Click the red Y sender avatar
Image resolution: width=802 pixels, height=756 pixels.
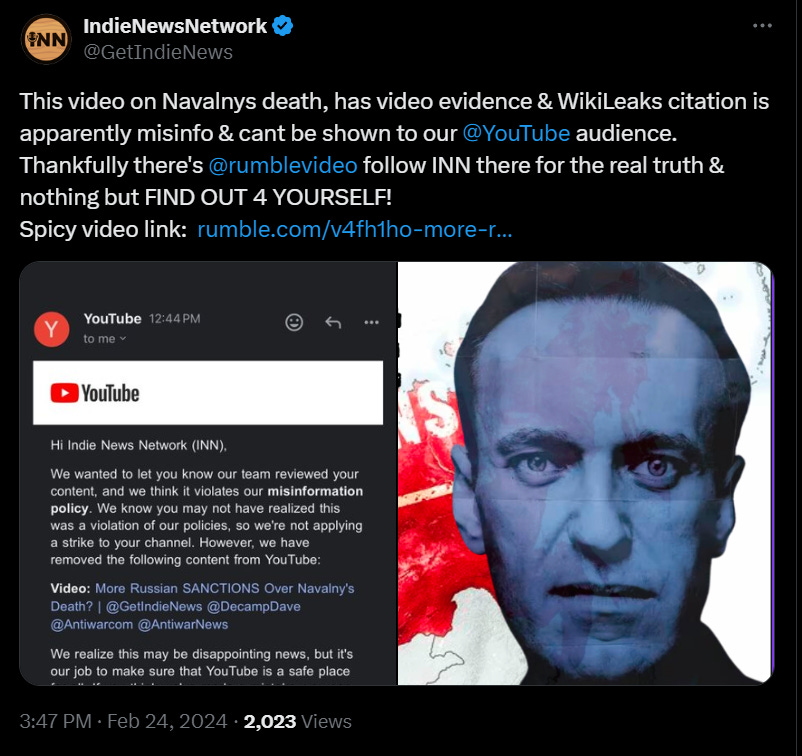(x=52, y=329)
